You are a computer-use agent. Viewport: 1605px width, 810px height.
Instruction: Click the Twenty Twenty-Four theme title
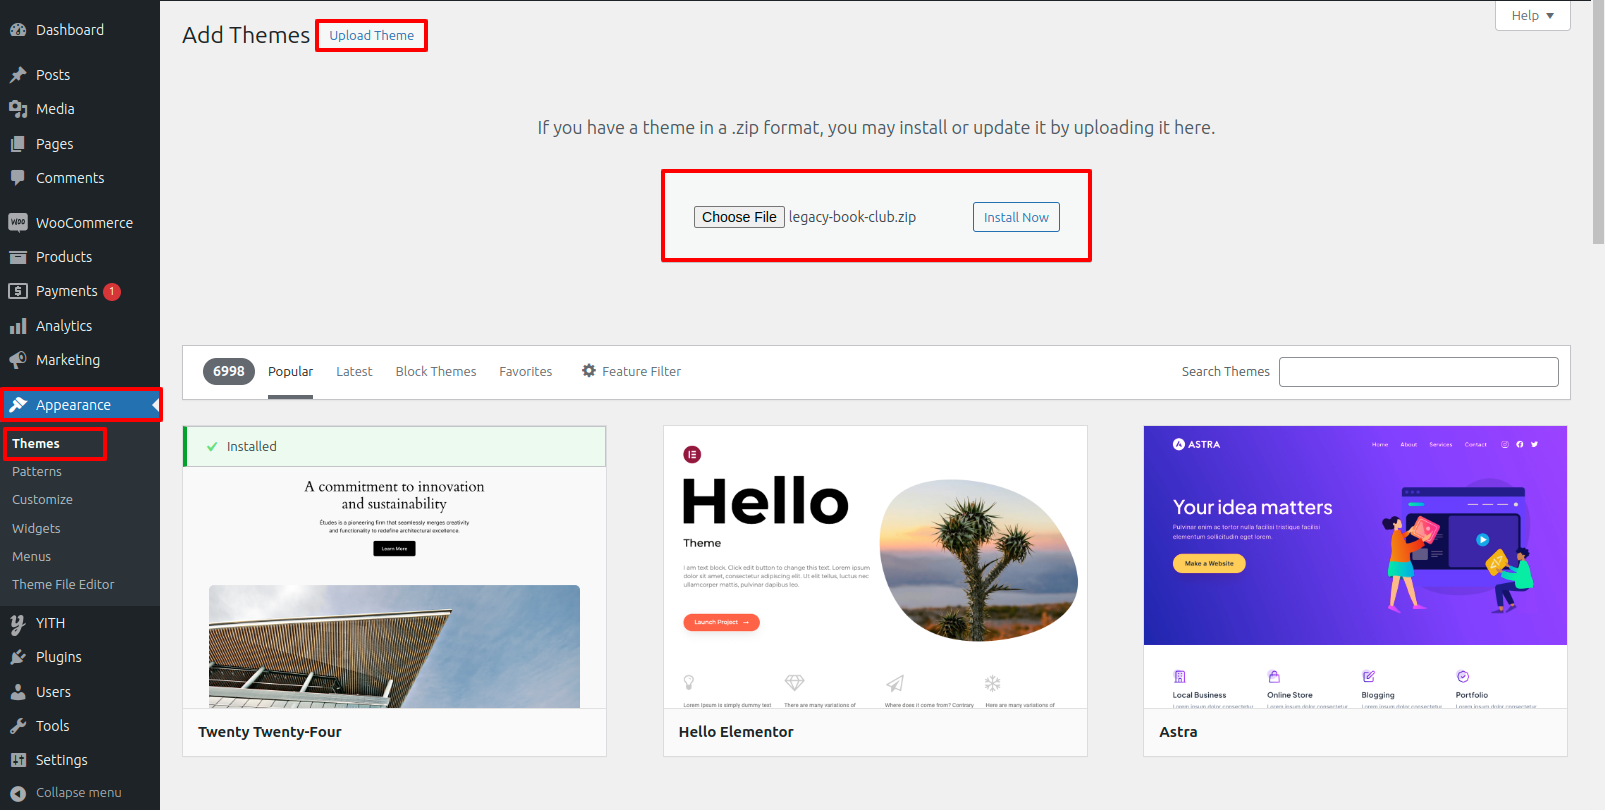[270, 732]
